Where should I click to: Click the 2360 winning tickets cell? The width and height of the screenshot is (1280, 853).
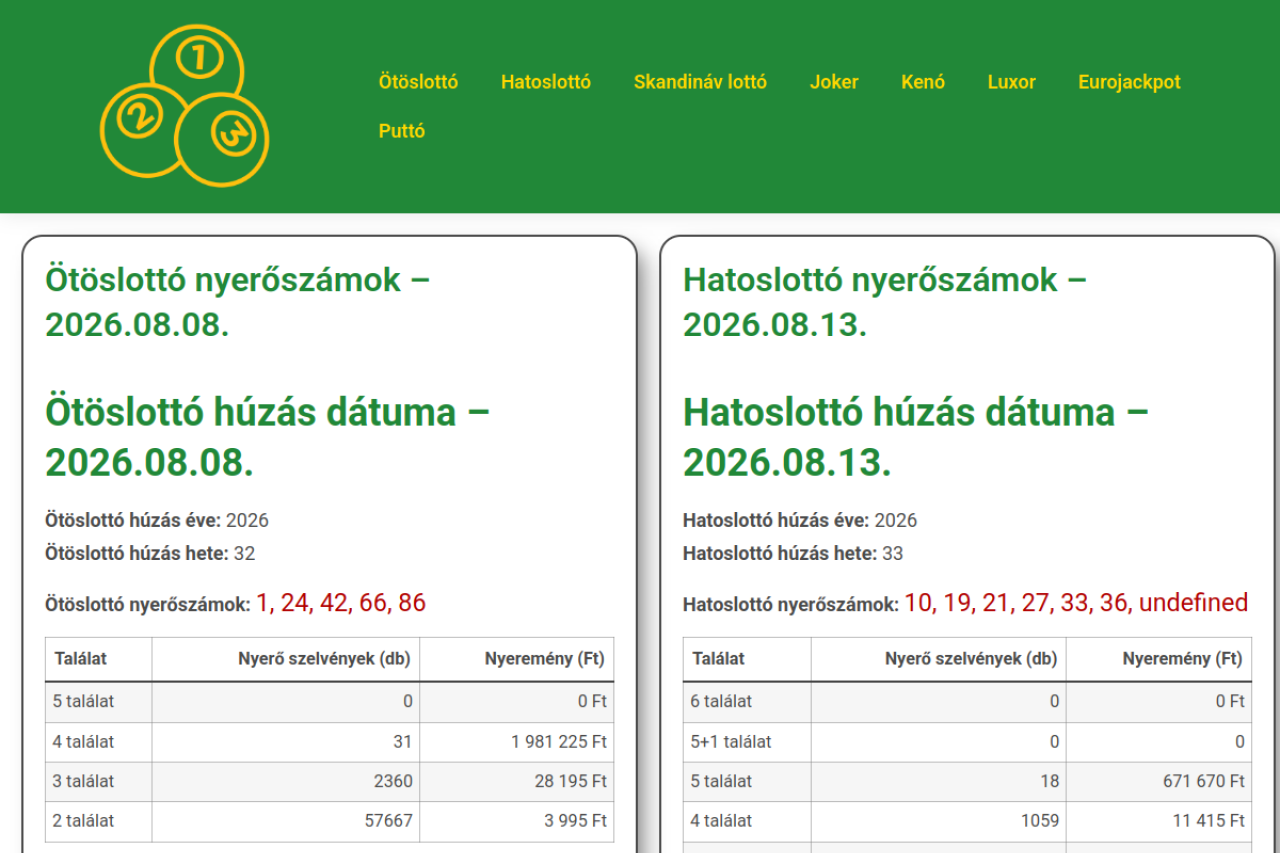[286, 781]
